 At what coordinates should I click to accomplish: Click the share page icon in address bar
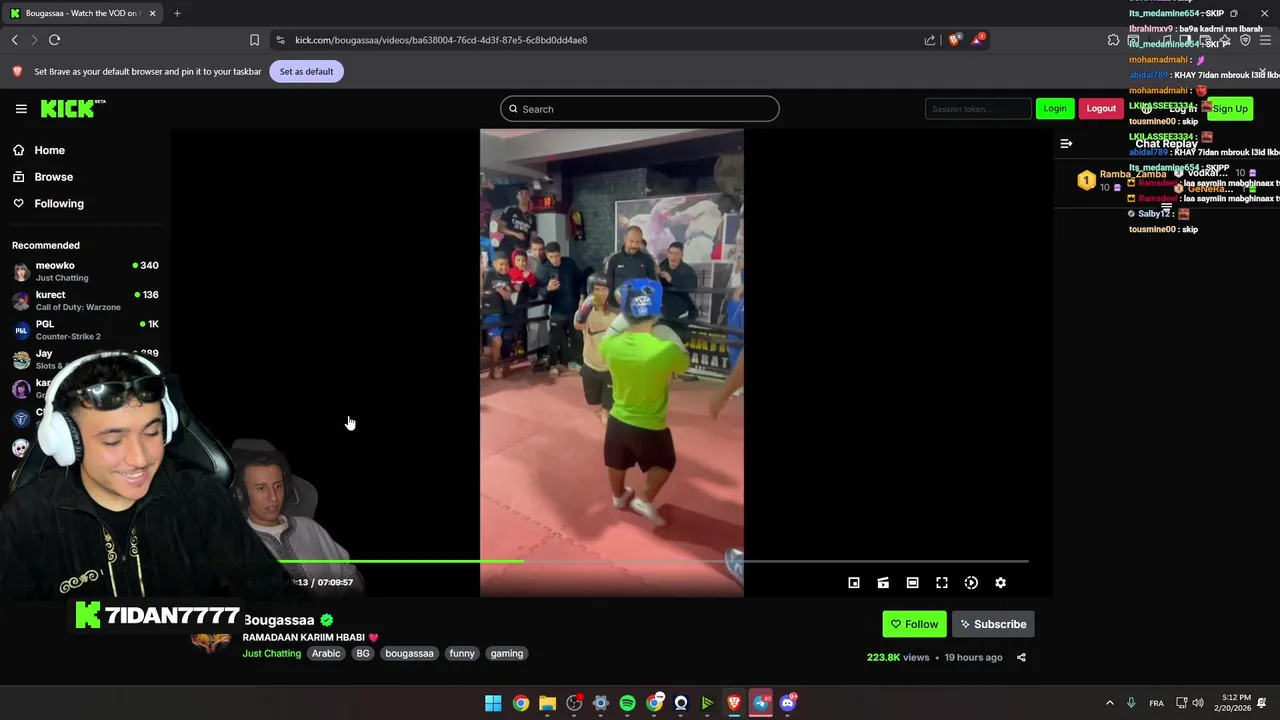pyautogui.click(x=930, y=40)
